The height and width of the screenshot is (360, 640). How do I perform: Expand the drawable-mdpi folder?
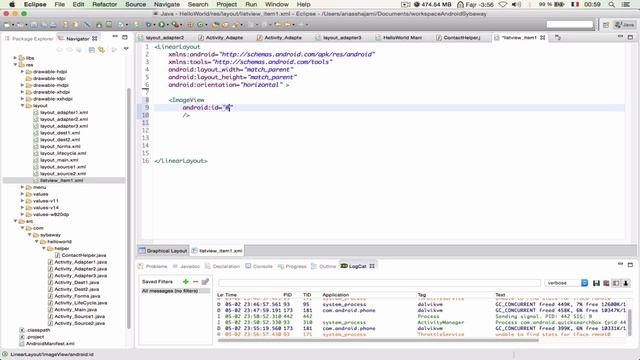(22, 85)
